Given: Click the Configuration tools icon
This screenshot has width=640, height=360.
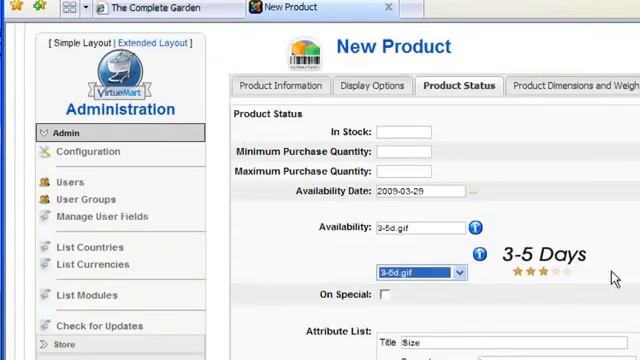Looking at the screenshot, I should [x=45, y=152].
